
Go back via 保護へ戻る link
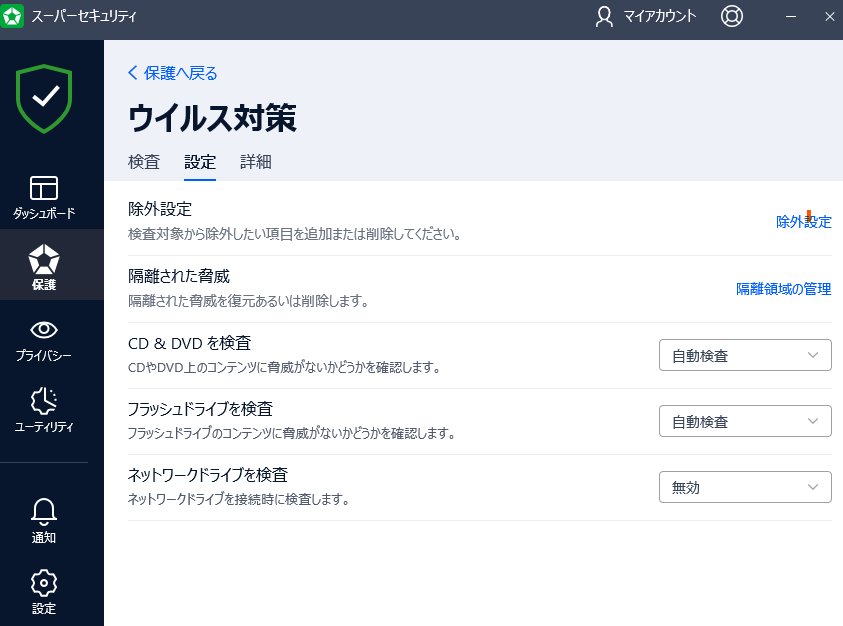[172, 73]
